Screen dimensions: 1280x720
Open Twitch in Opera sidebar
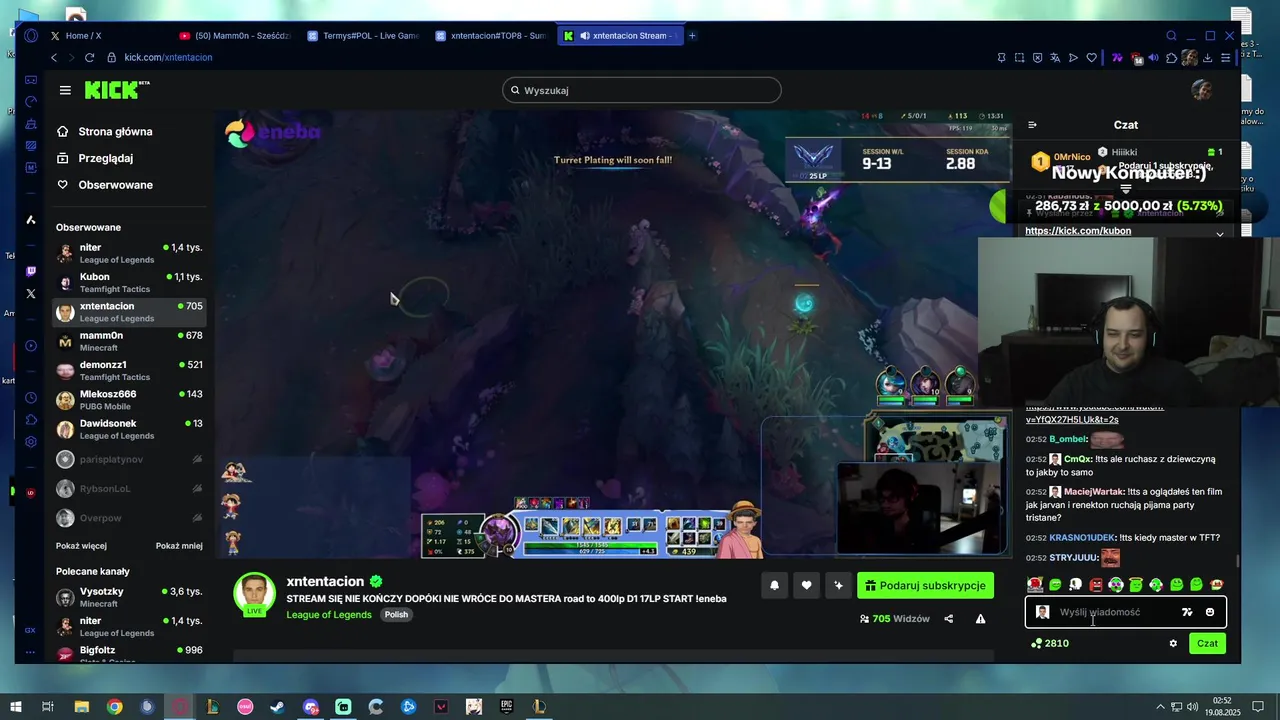[31, 271]
